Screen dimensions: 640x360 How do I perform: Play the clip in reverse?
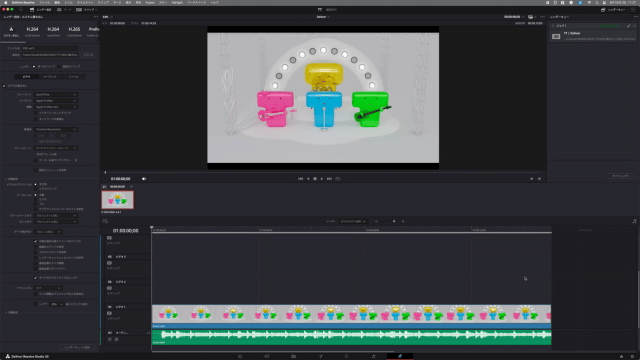click(308, 179)
